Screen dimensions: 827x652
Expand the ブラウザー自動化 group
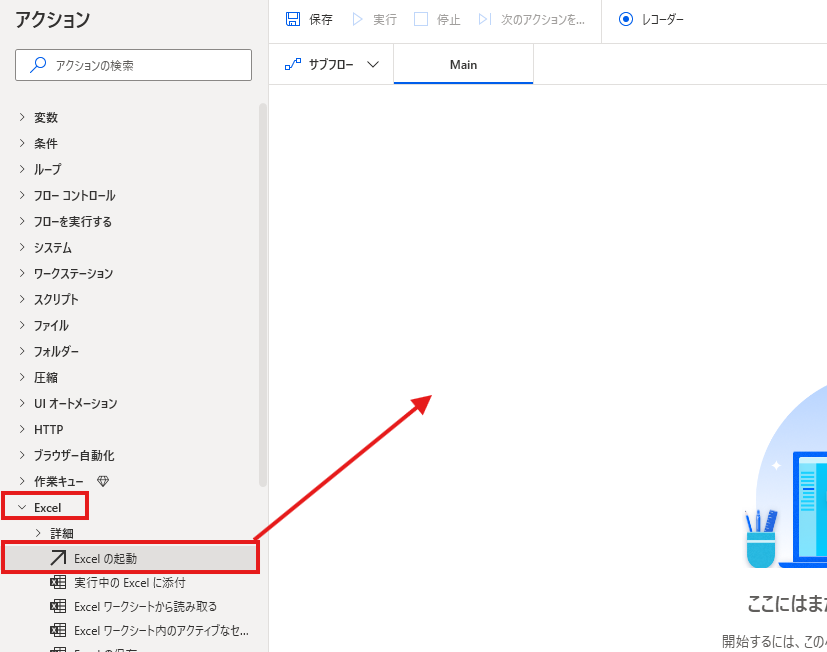22,455
